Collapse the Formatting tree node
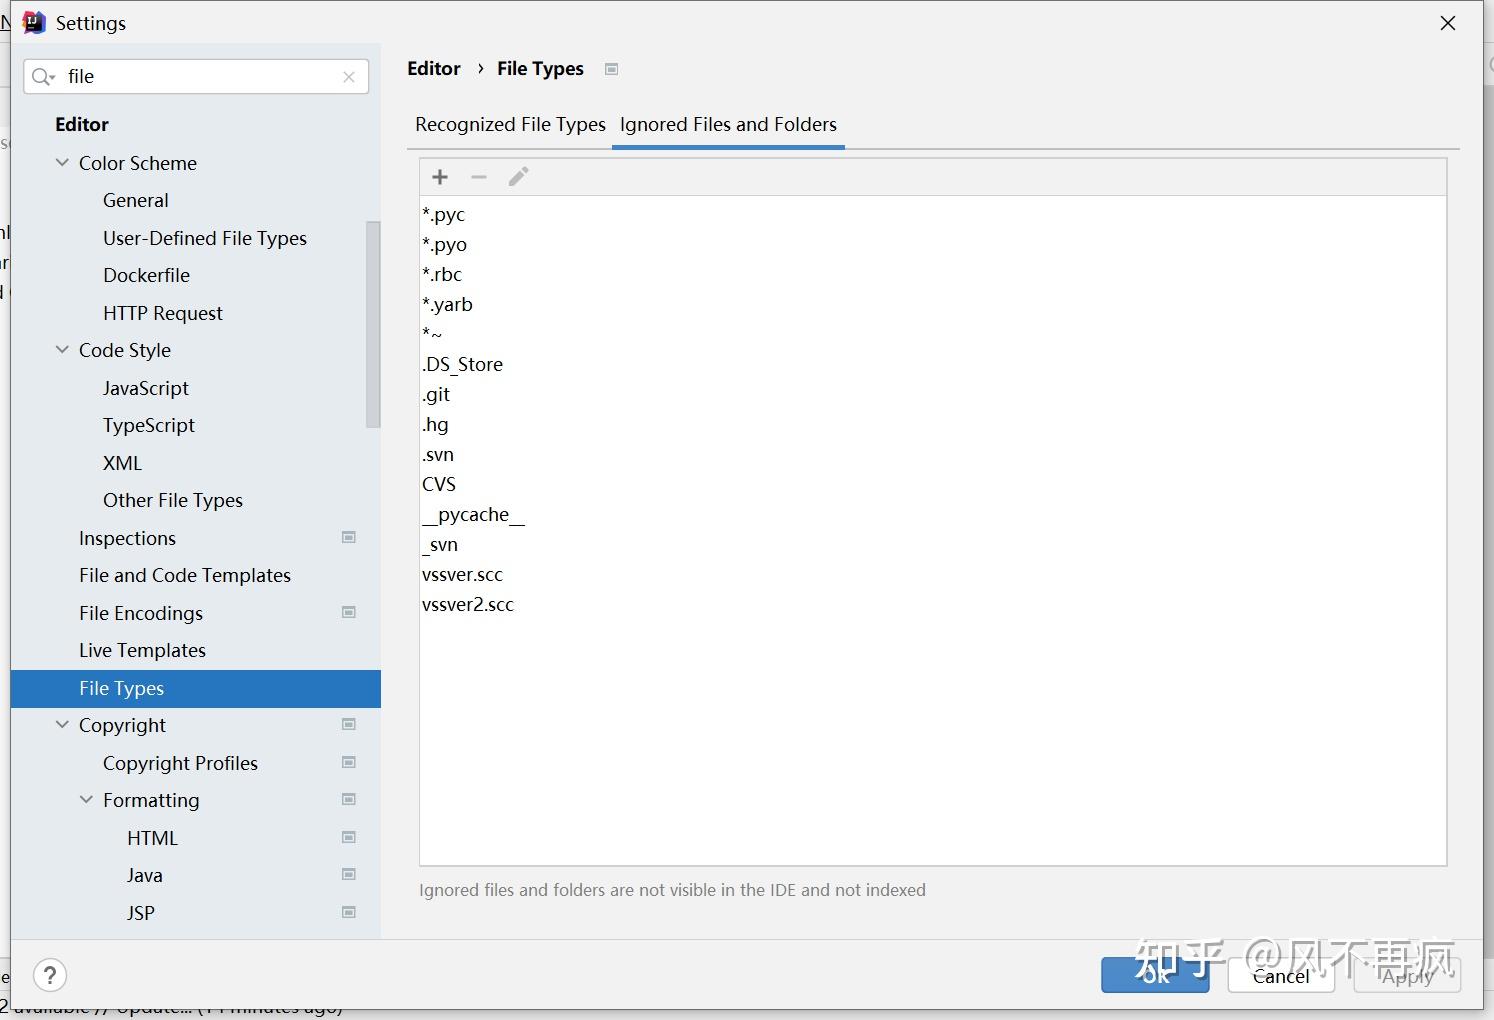Image resolution: width=1494 pixels, height=1020 pixels. pos(86,800)
